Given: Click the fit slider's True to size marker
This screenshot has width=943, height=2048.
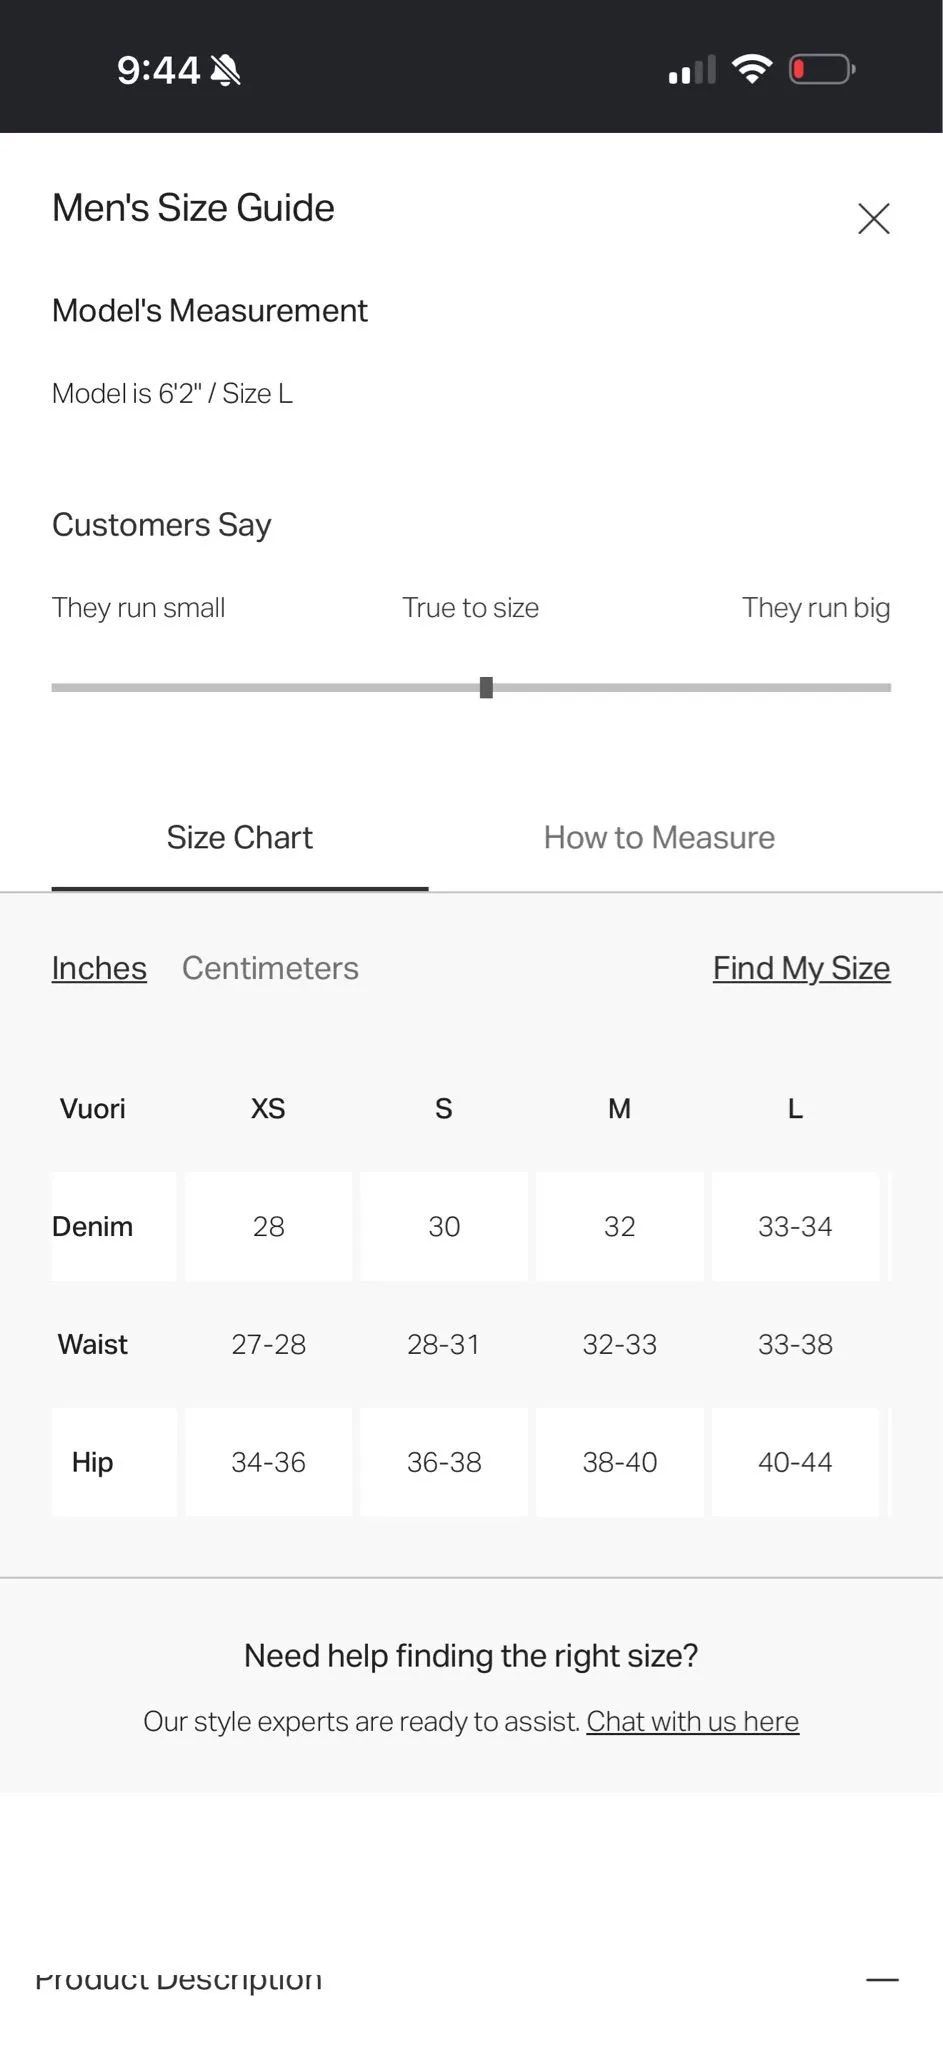Looking at the screenshot, I should (486, 688).
